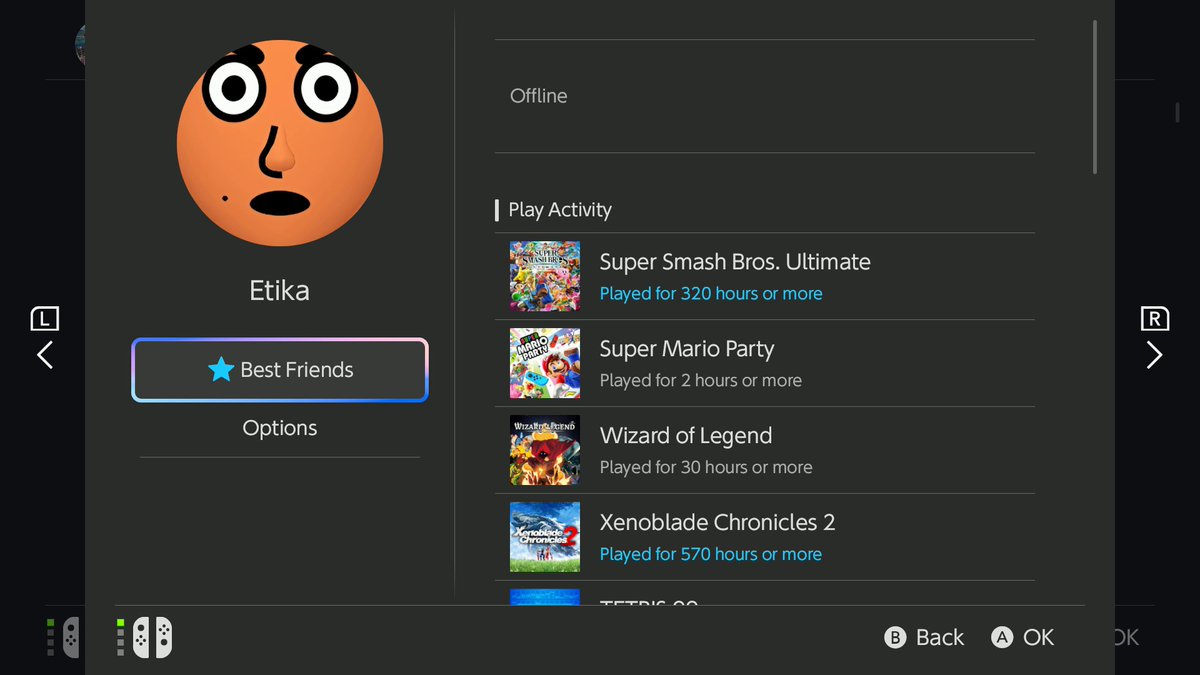Toggle the Best Friends star button
The width and height of the screenshot is (1200, 675).
280,370
